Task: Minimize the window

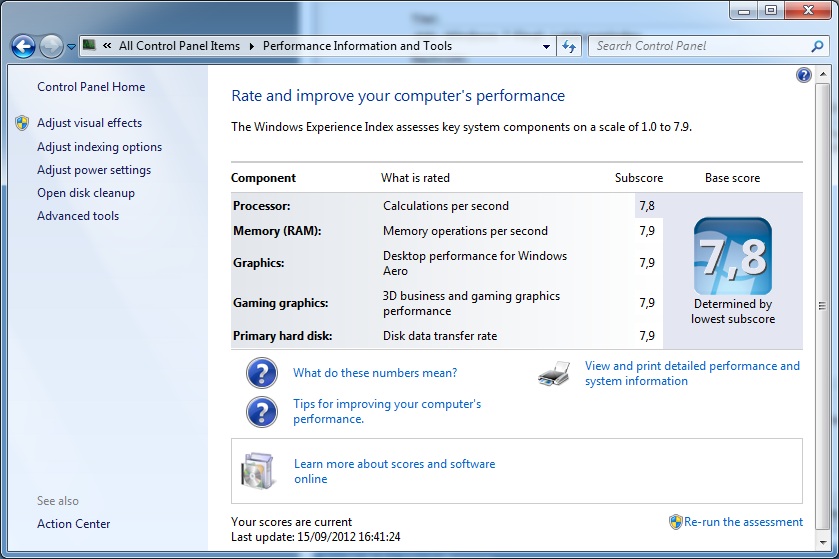Action: coord(744,10)
